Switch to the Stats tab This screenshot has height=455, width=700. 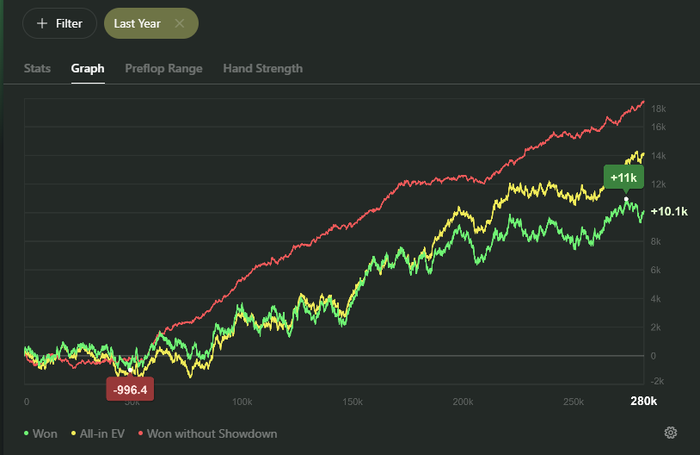(x=37, y=69)
